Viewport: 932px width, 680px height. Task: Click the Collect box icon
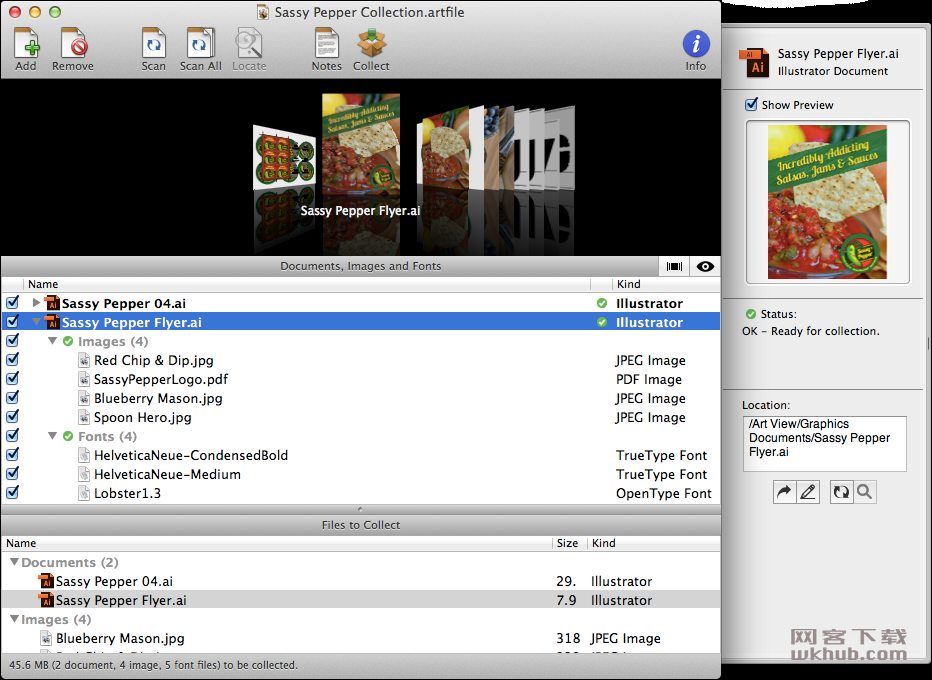[x=371, y=43]
